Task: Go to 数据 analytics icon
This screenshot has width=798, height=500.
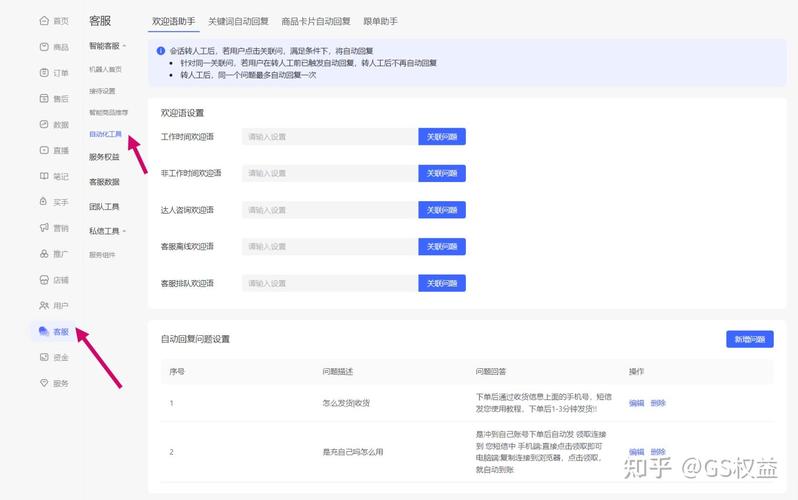Action: tap(44, 125)
